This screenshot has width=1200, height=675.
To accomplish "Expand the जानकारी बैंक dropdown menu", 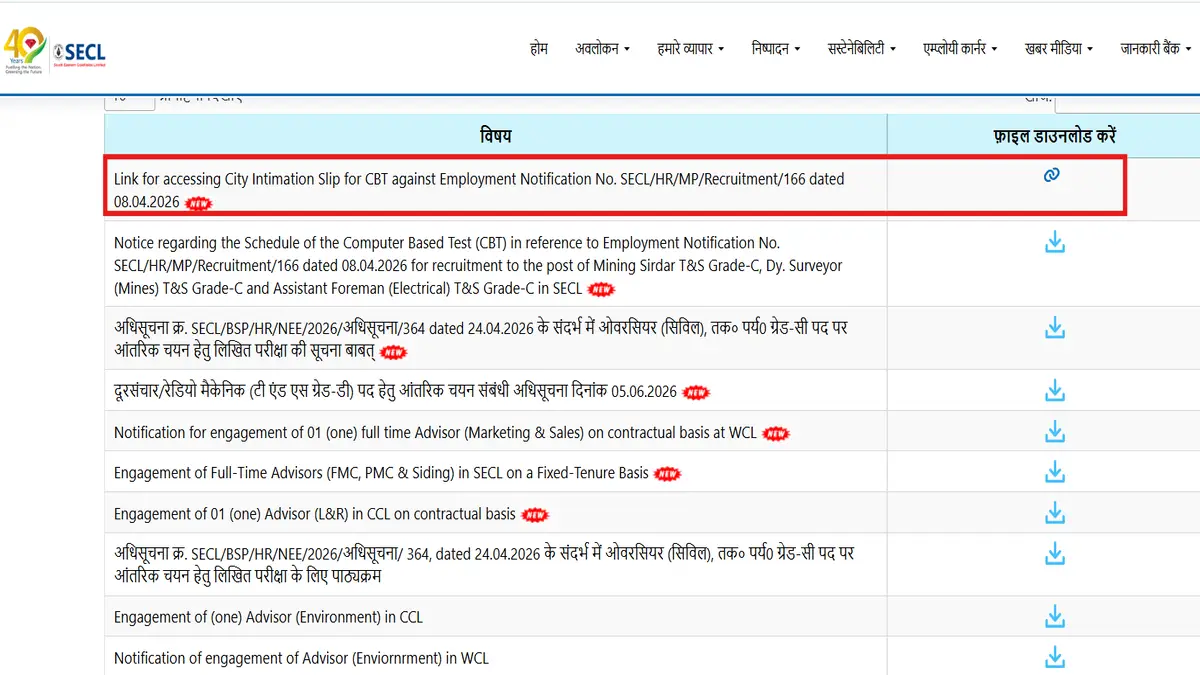I will coord(1158,48).
